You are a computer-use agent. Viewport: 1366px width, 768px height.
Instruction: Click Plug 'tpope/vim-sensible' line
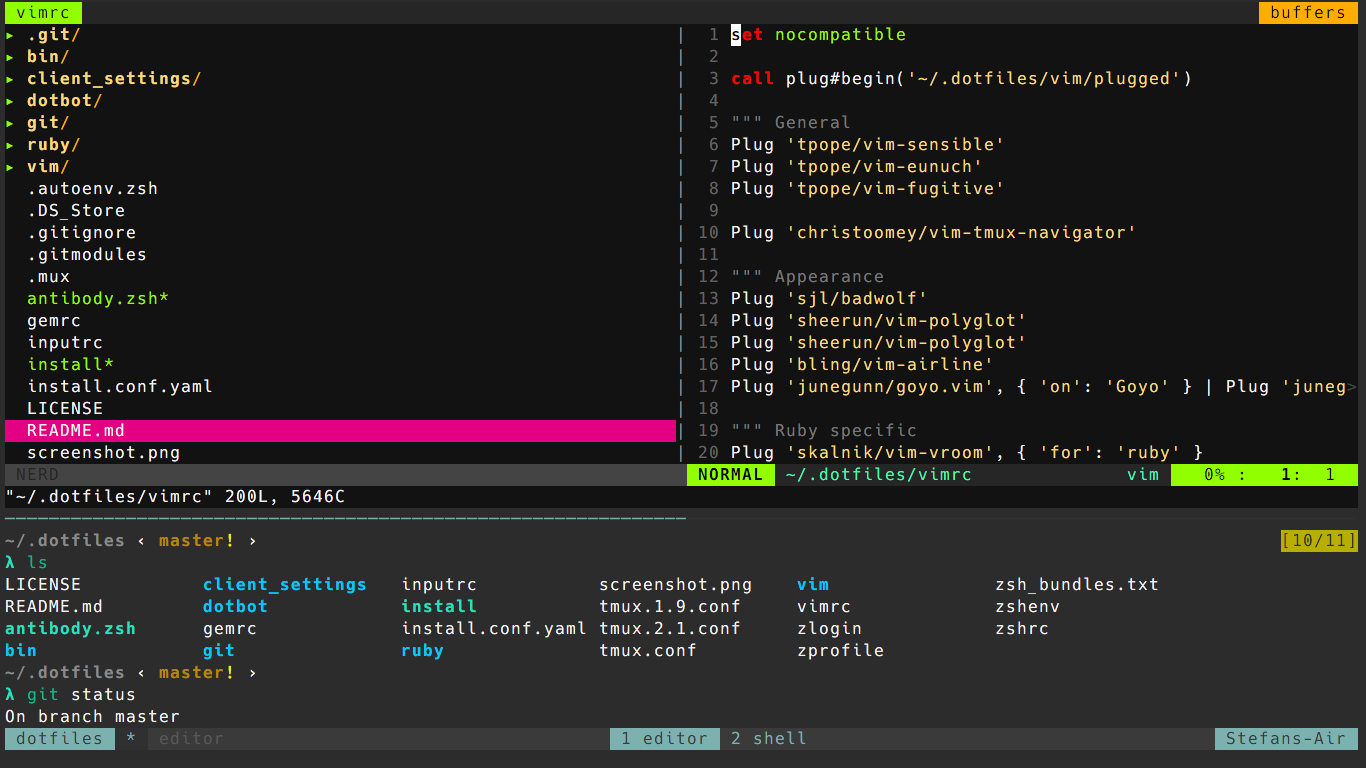(x=867, y=145)
